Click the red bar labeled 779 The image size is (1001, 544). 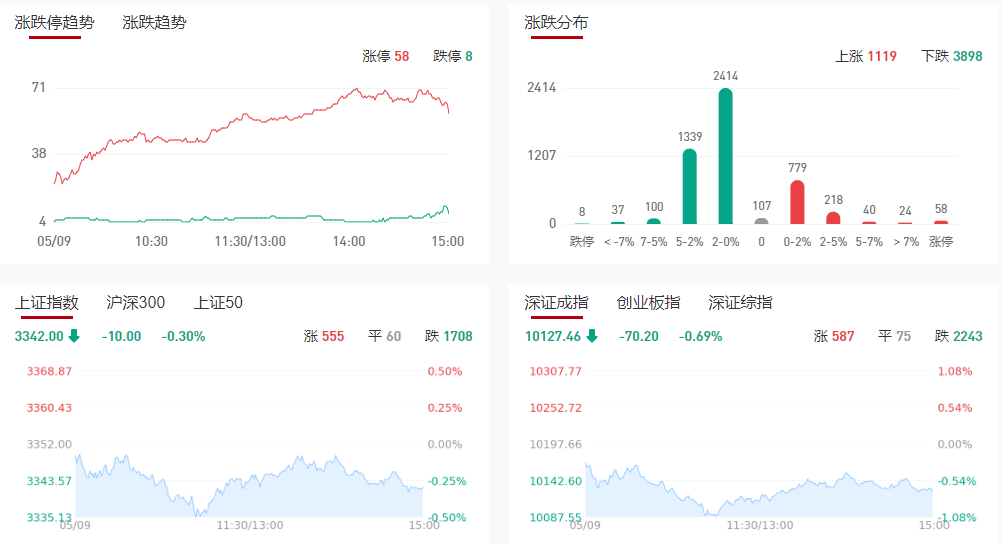[x=797, y=202]
